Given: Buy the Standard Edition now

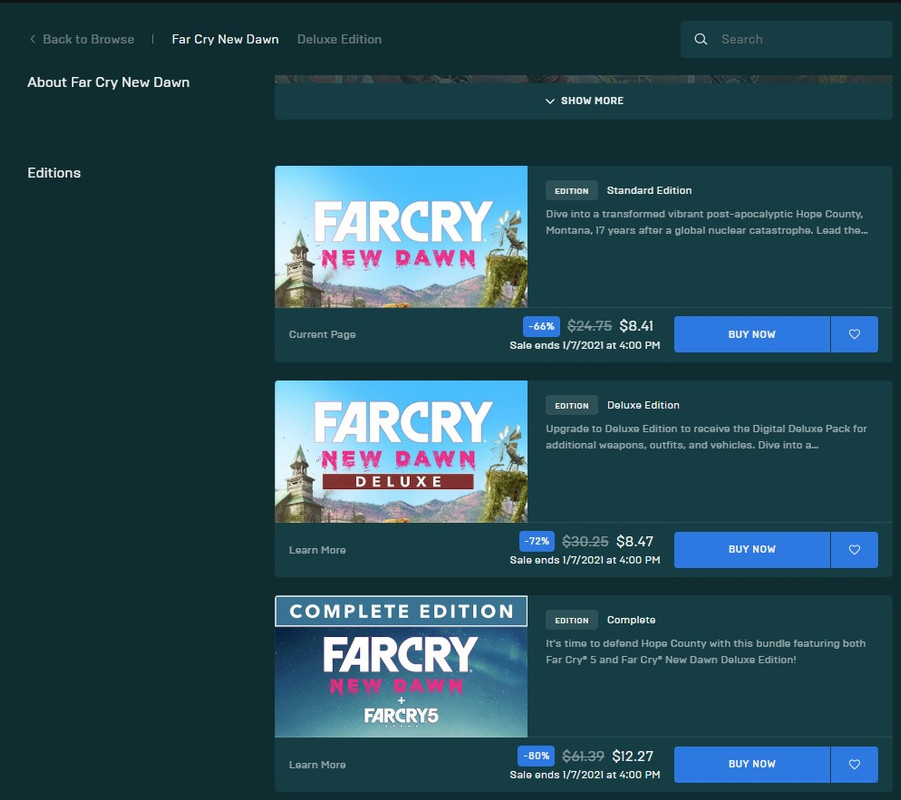Looking at the screenshot, I should click(x=752, y=334).
